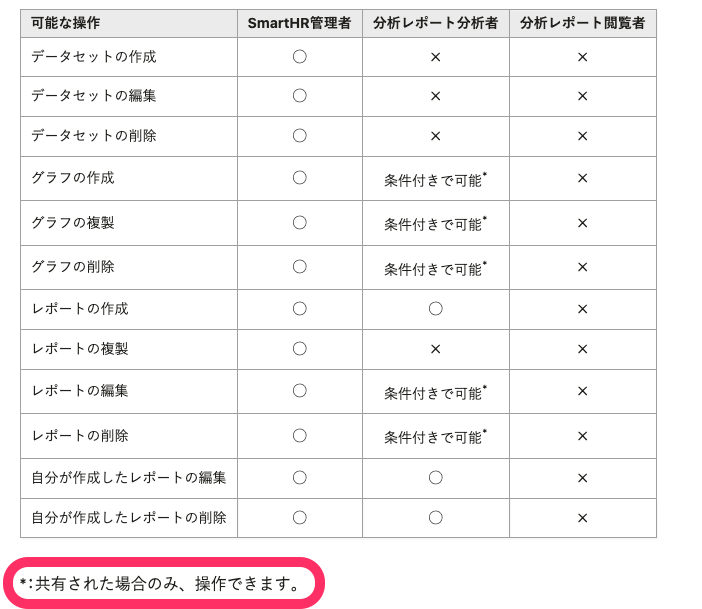Click the レポートの複製 row label
The height and width of the screenshot is (609, 702).
[80, 349]
